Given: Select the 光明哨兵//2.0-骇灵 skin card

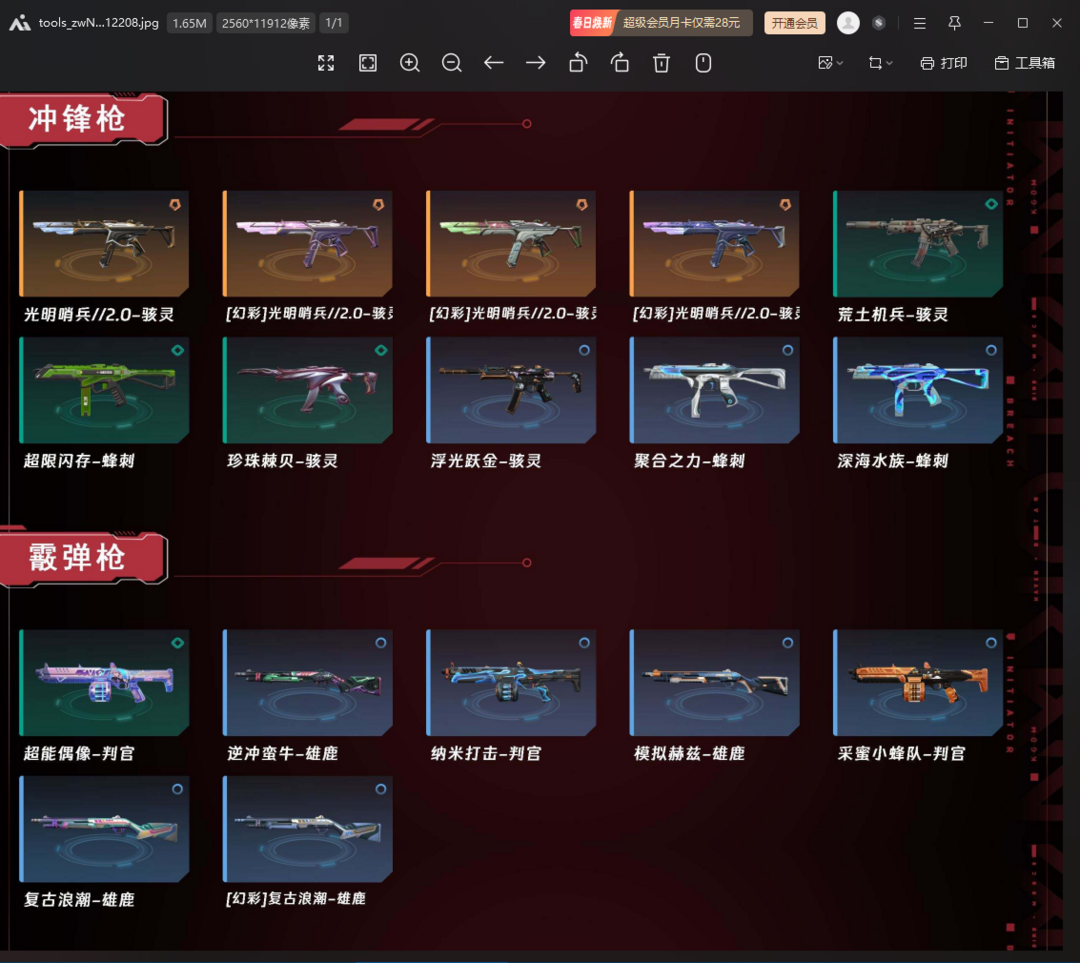Looking at the screenshot, I should point(104,244).
